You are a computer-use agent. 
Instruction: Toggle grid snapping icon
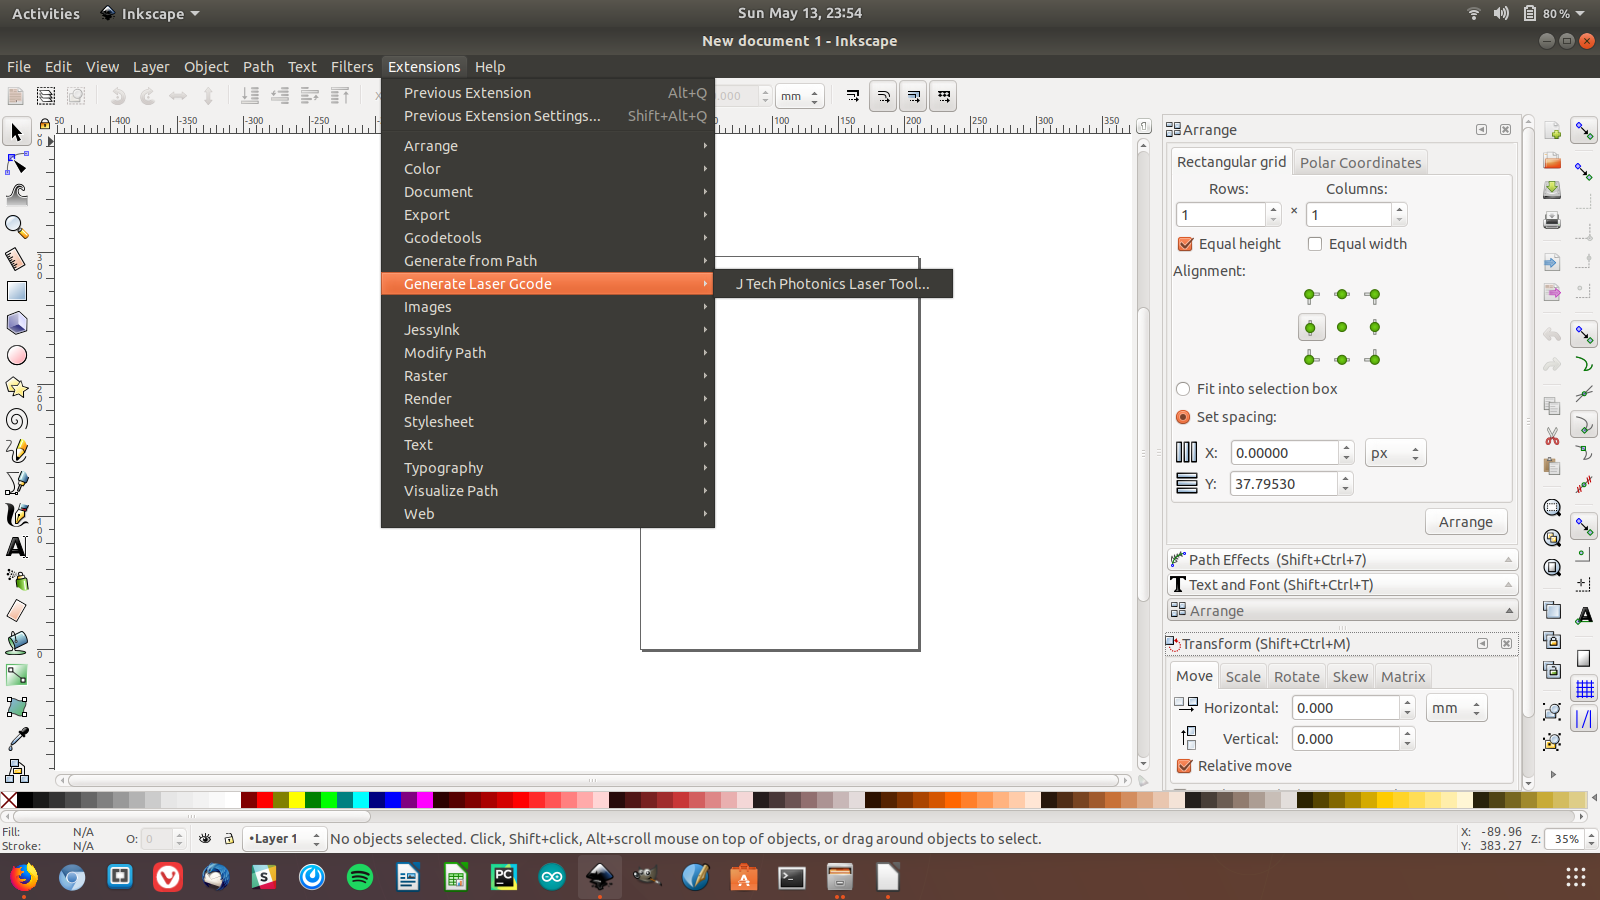1584,689
